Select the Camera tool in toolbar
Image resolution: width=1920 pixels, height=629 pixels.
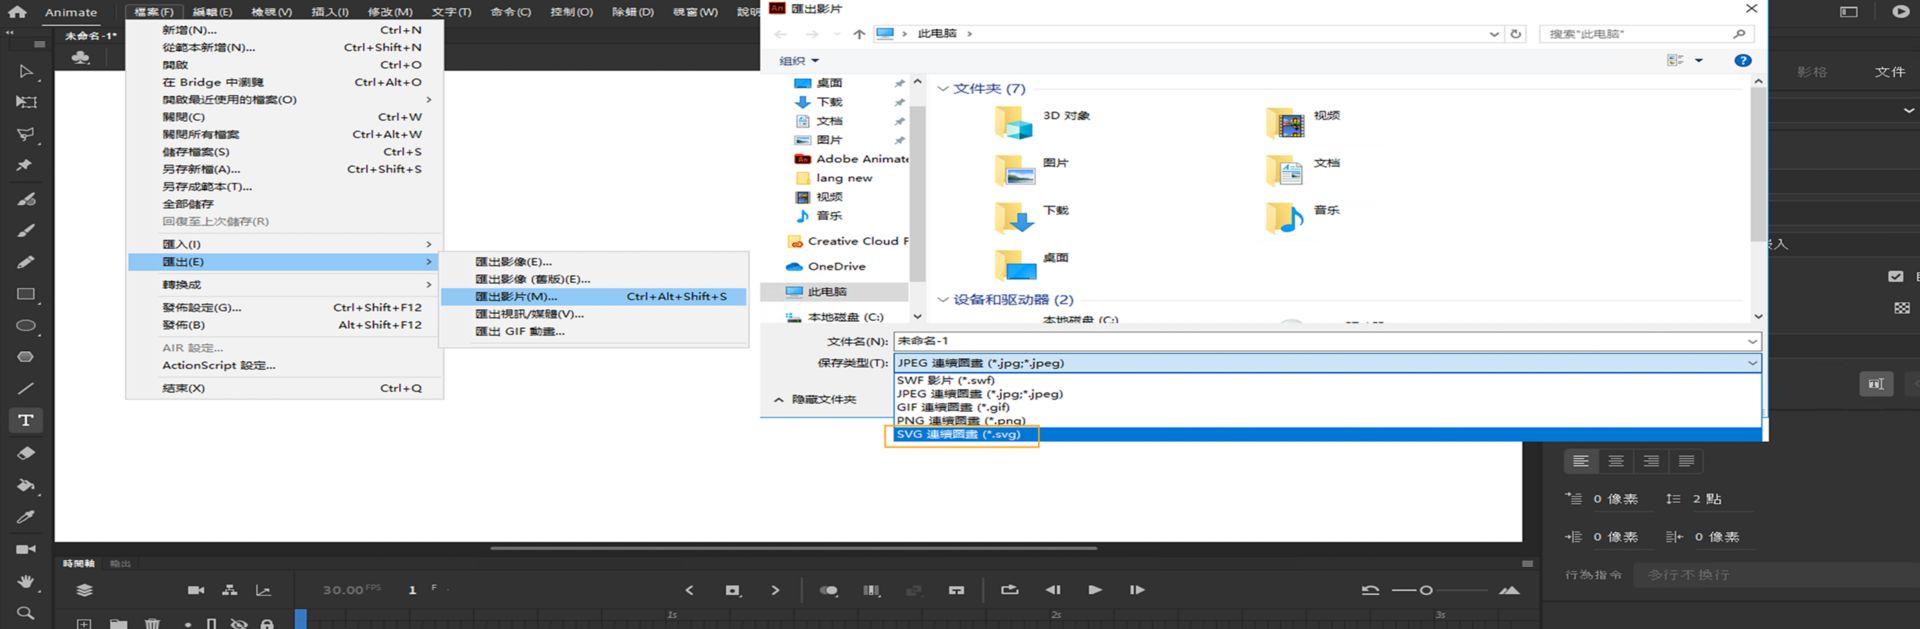[26, 549]
